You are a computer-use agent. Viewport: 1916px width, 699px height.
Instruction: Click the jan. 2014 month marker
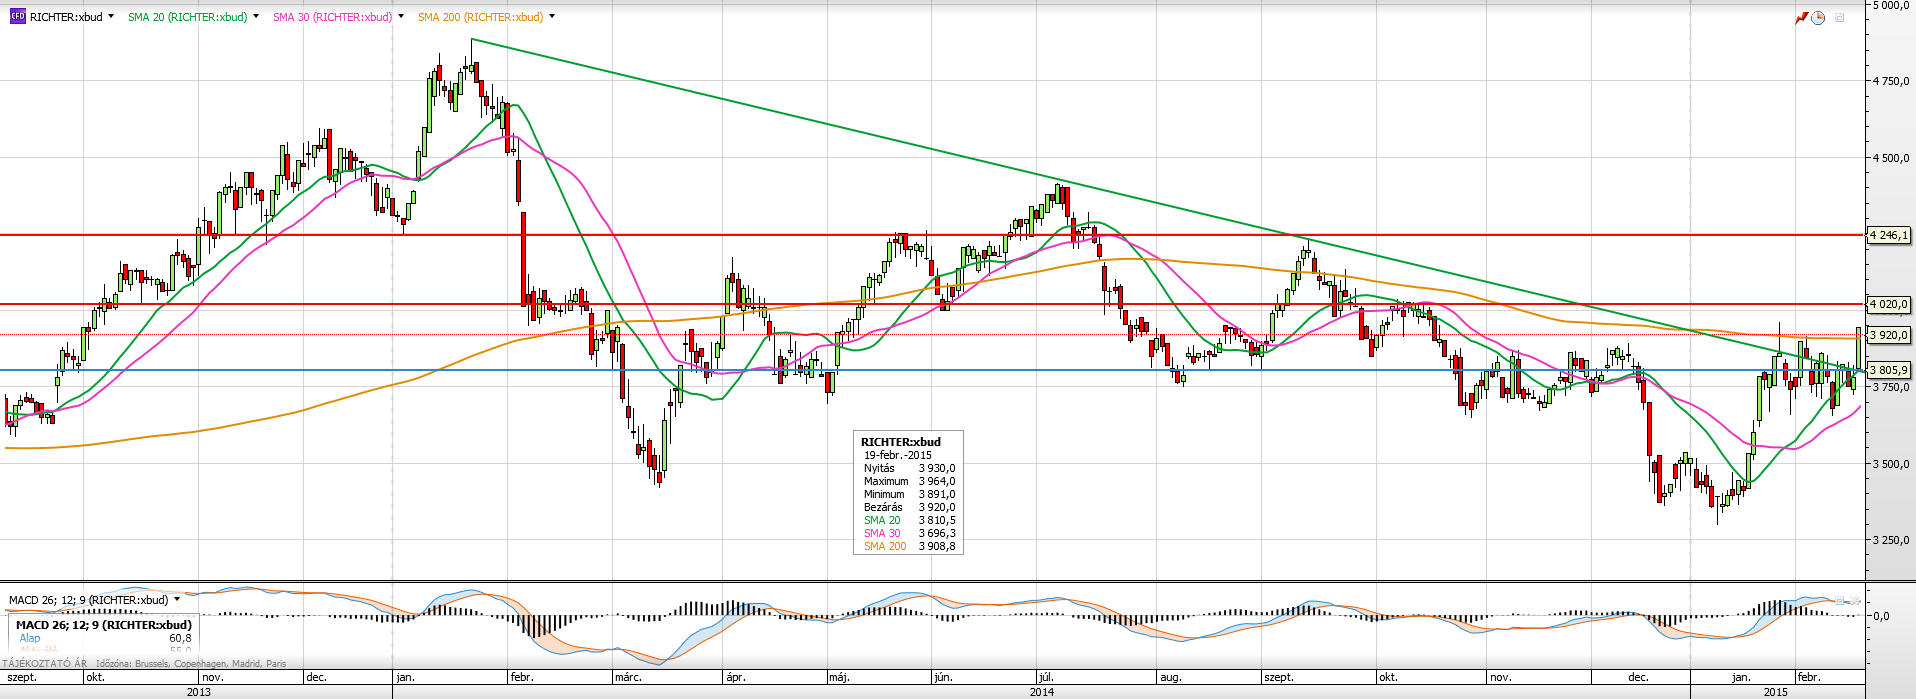pos(407,677)
